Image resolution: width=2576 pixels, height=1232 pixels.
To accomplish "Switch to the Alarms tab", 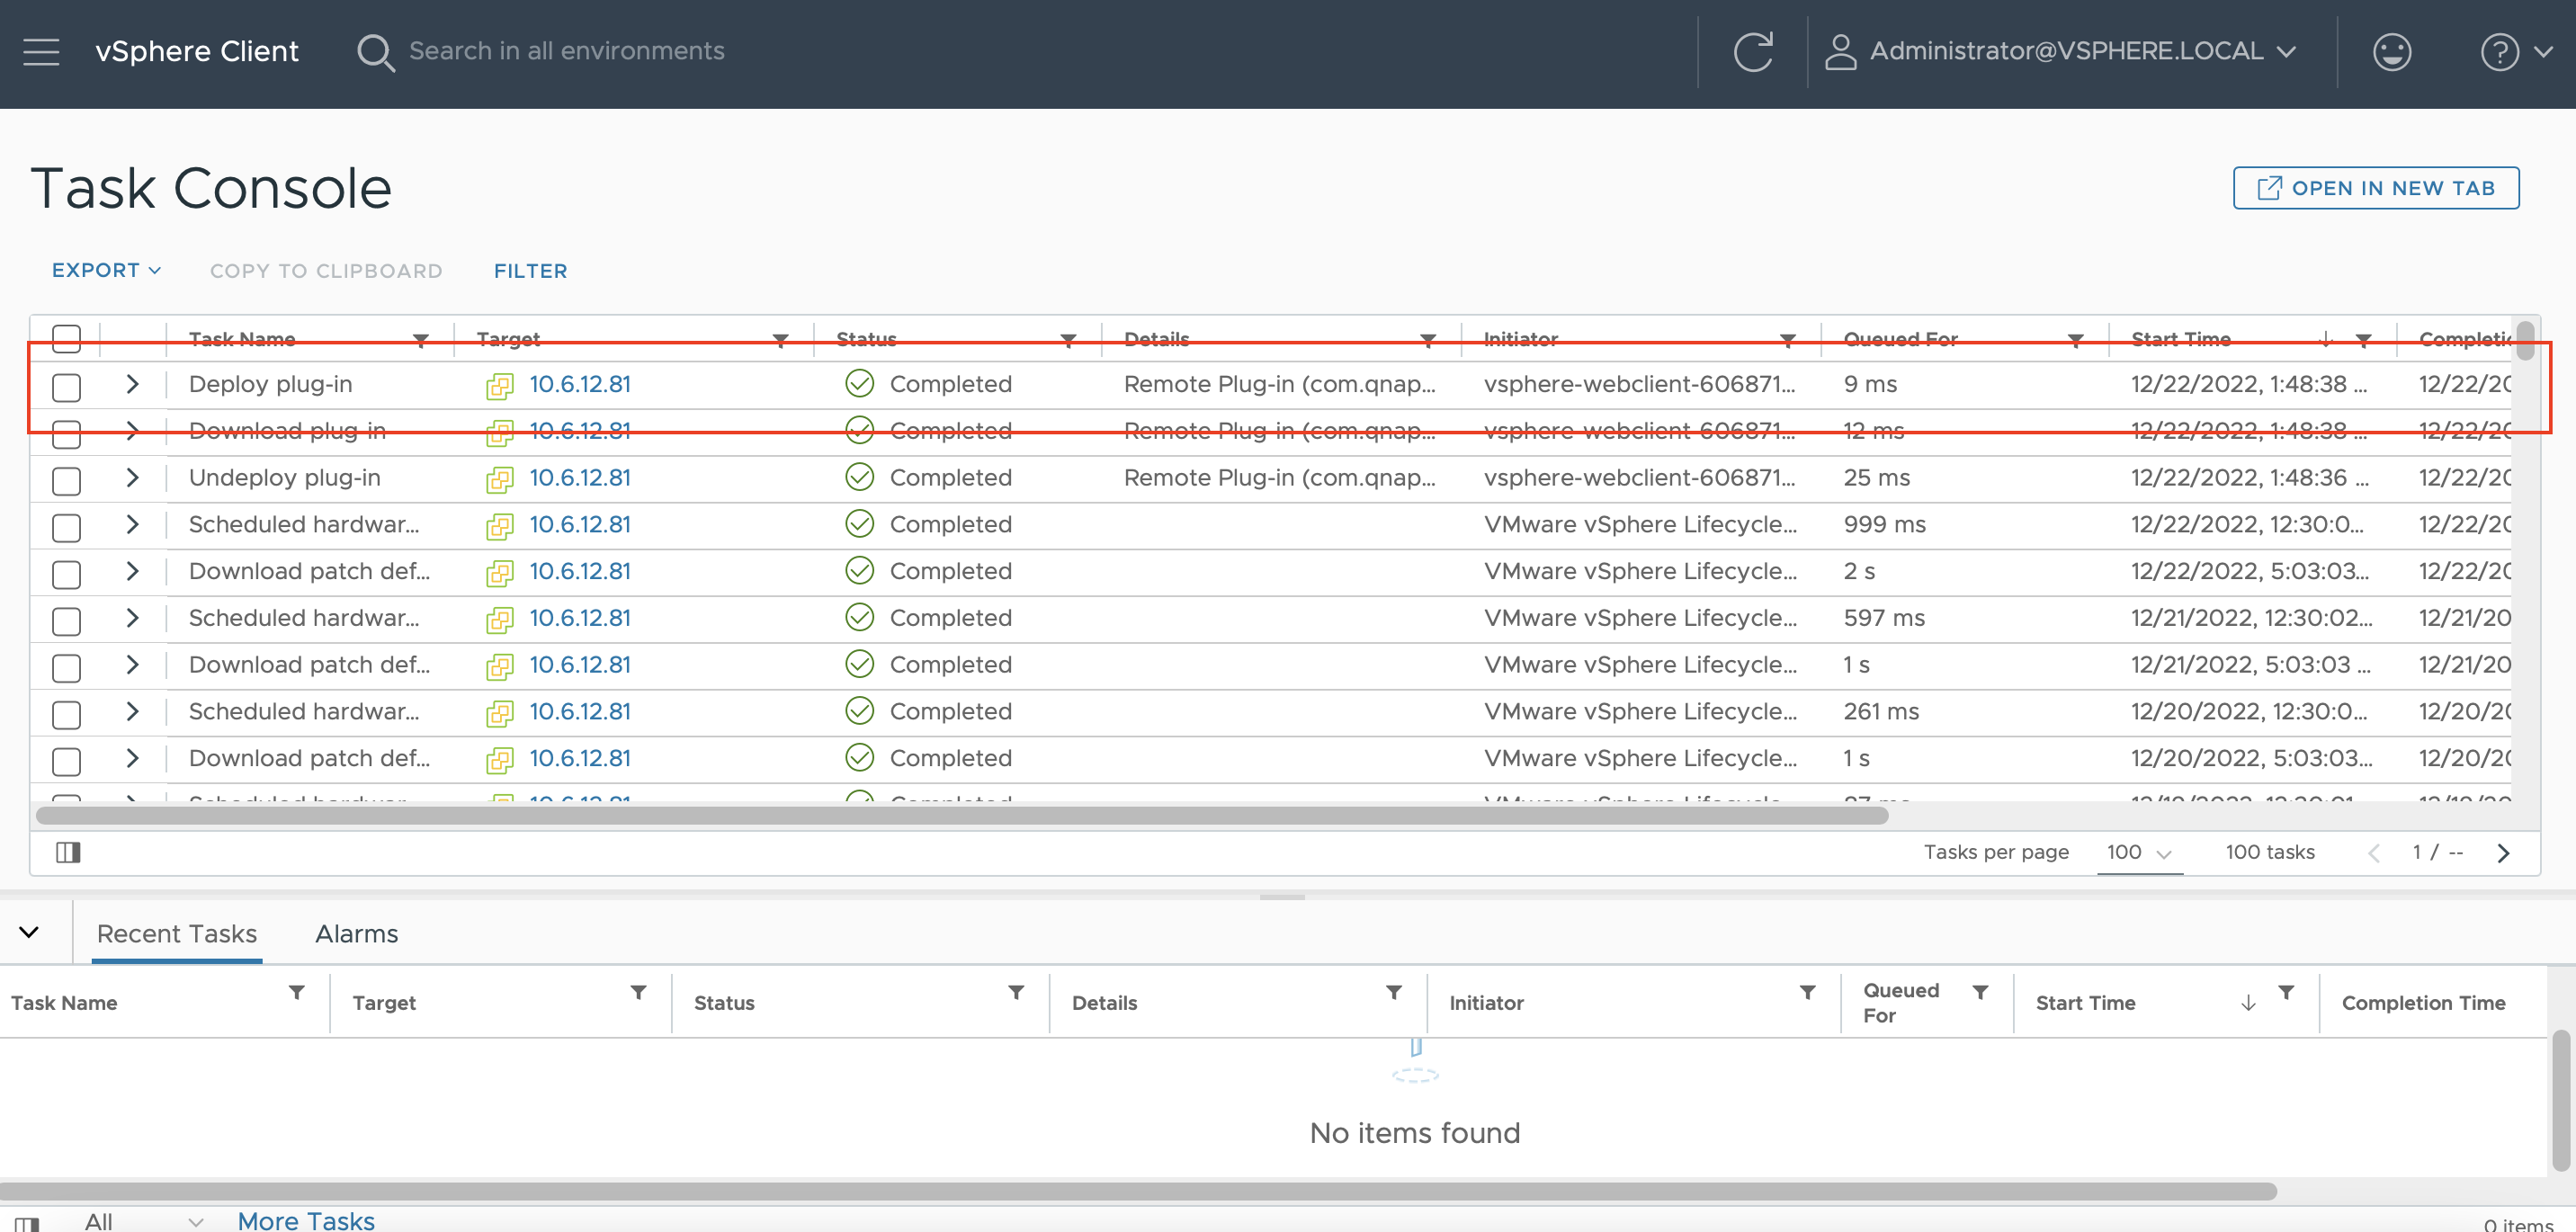I will click(x=356, y=933).
